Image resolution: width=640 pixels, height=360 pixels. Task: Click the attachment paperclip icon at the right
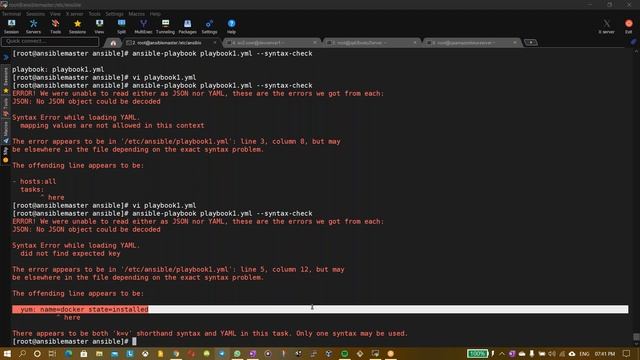[x=633, y=42]
